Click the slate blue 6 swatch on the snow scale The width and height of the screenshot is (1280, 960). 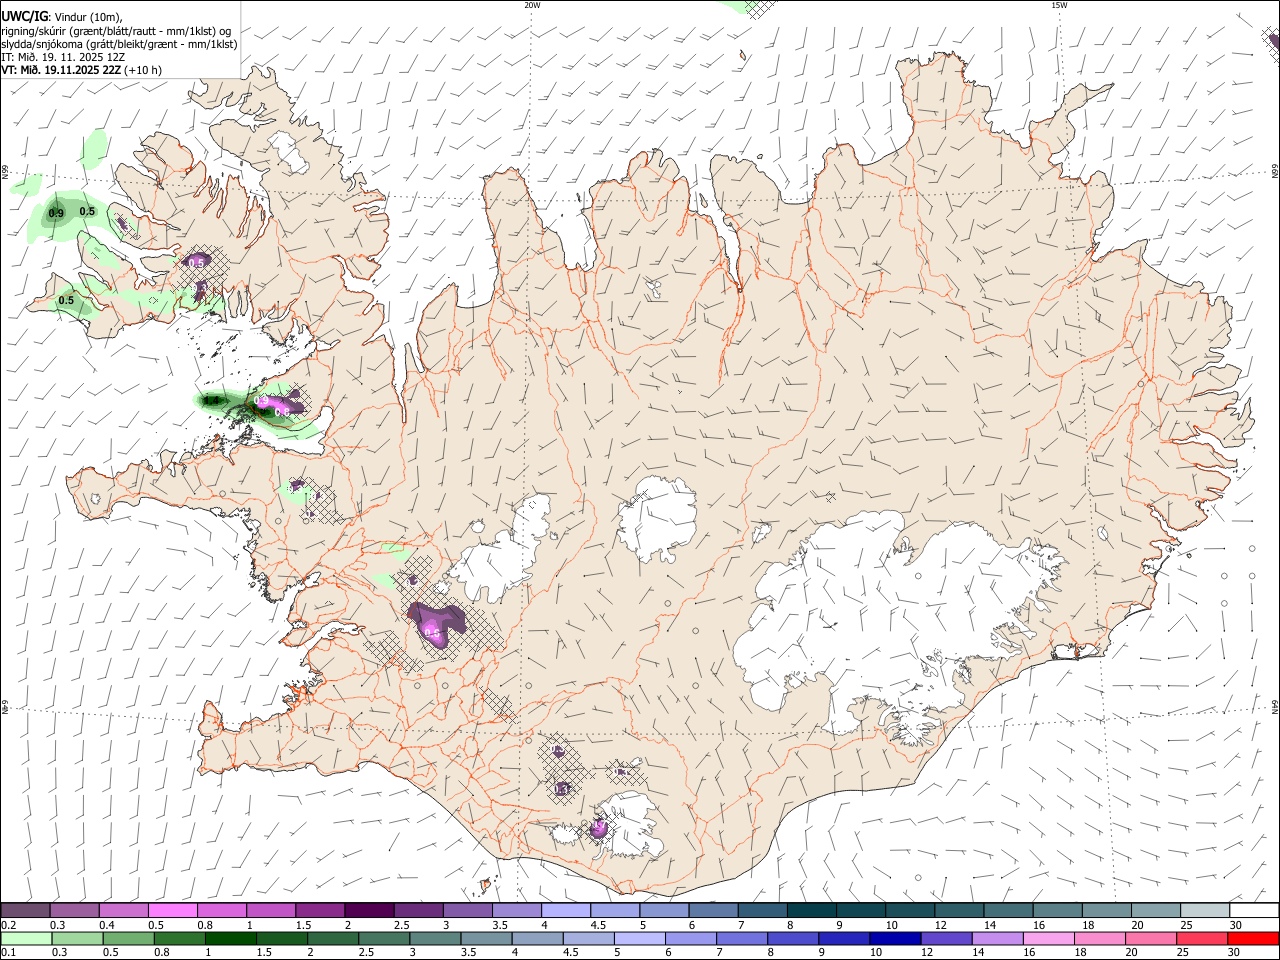click(713, 910)
